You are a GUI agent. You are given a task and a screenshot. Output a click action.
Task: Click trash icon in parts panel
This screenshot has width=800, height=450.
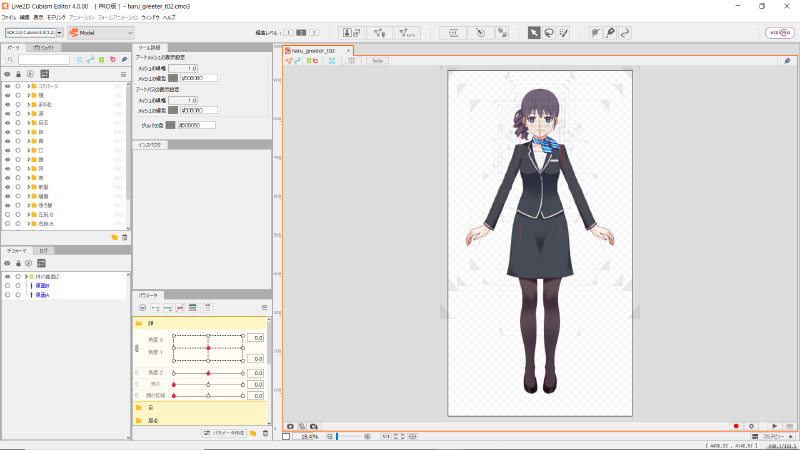124,237
